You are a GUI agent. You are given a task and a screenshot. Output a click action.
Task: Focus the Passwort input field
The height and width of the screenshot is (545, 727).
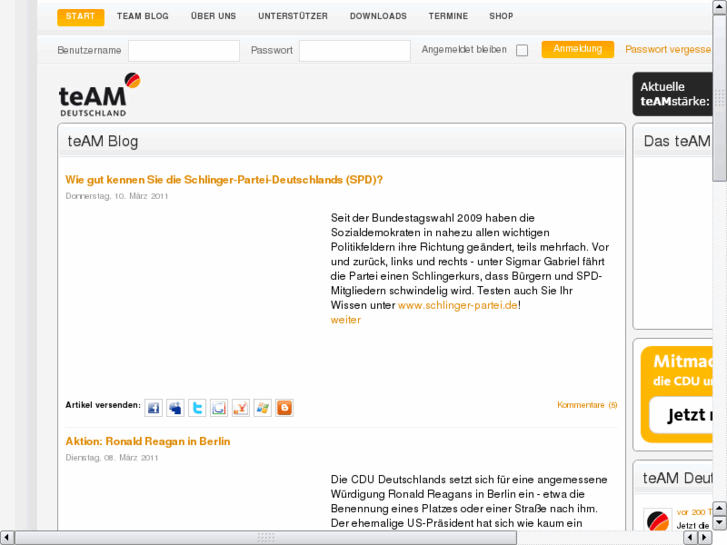click(355, 51)
